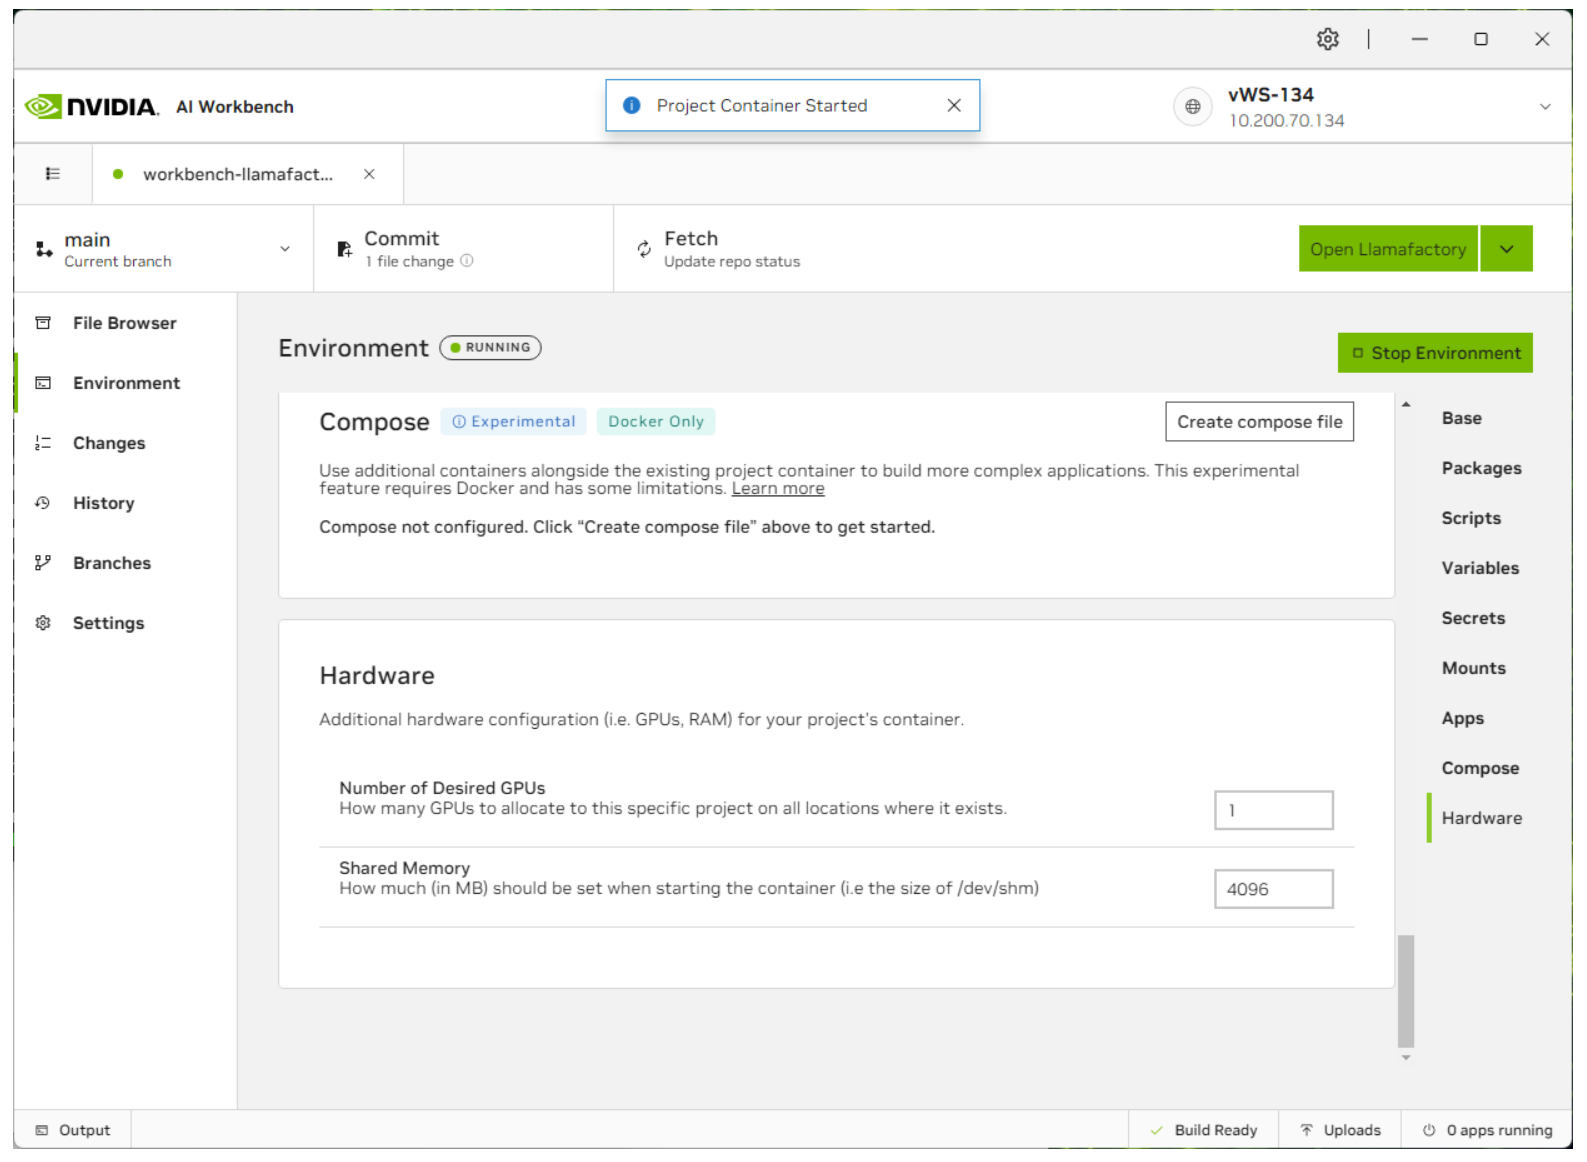The image size is (1587, 1162).
Task: Go to Branches in sidebar
Action: tap(111, 563)
